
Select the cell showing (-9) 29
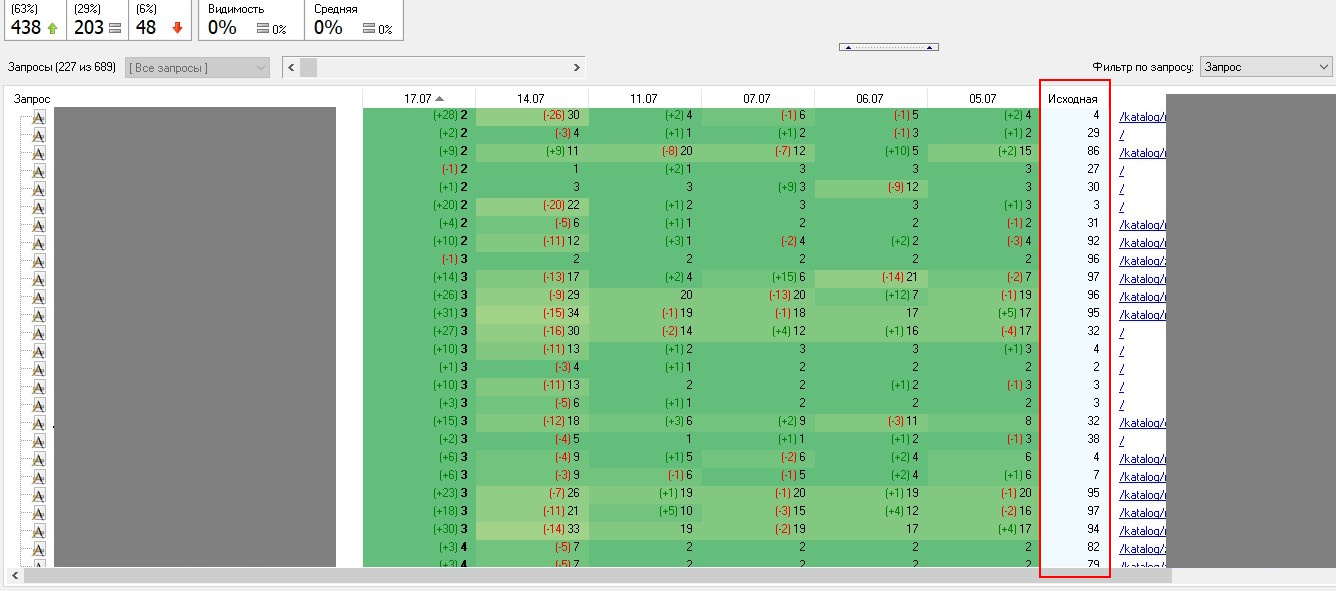[x=532, y=296]
